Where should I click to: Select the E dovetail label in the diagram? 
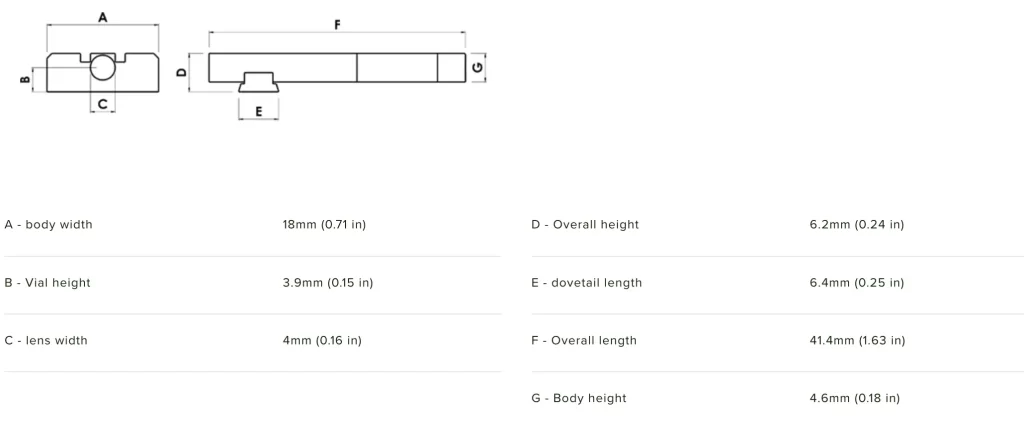tap(259, 112)
